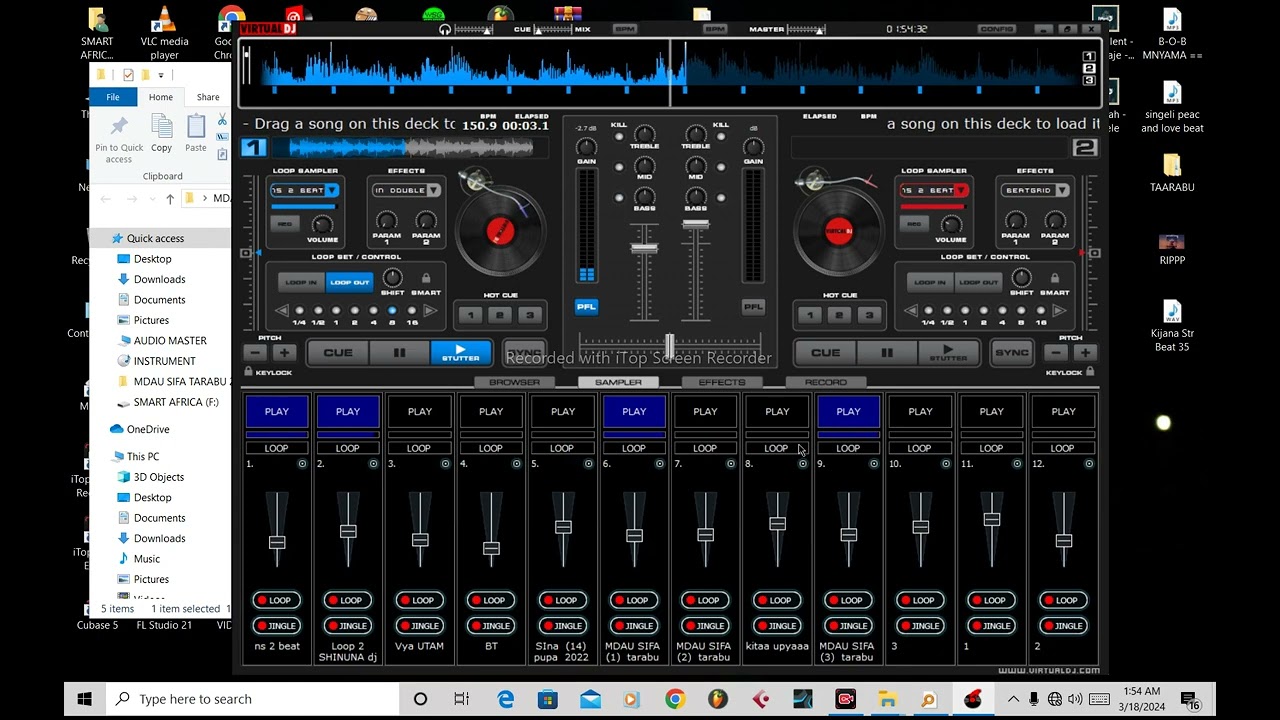Image resolution: width=1280 pixels, height=720 pixels.
Task: Switch to the Browser tab
Action: tap(515, 382)
